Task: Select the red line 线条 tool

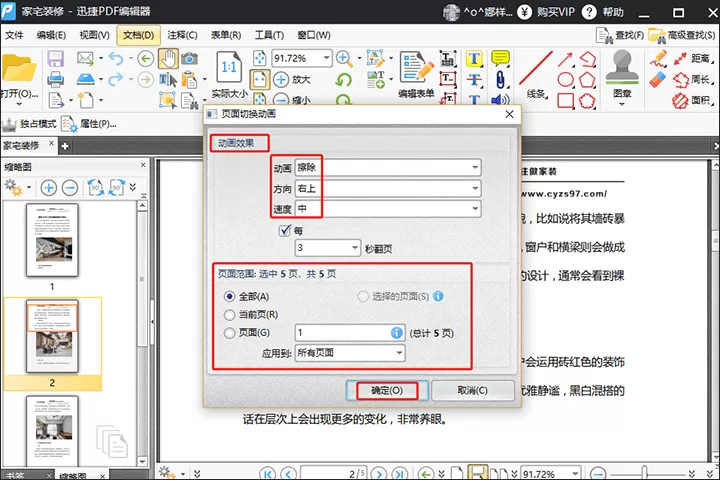Action: [536, 73]
